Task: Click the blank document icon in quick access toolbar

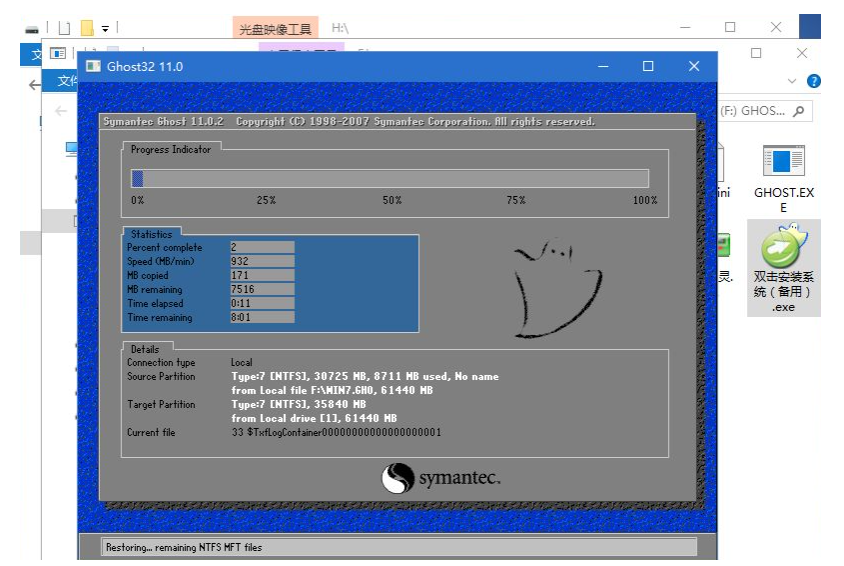Action: tap(64, 28)
